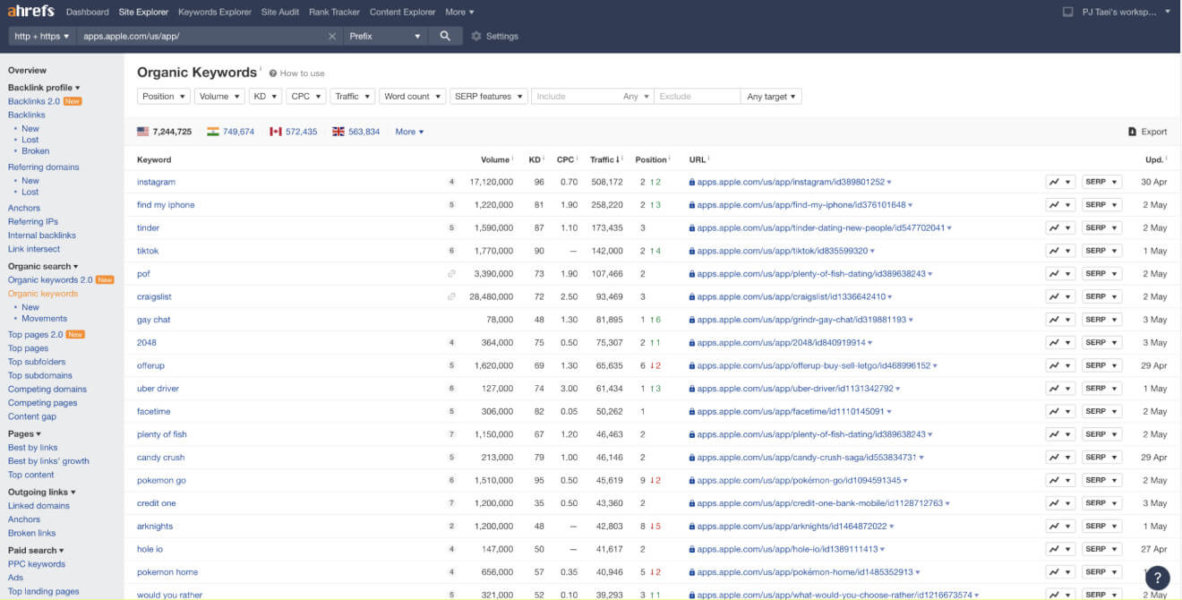Click the "find my iphone" keyword link

[x=166, y=205]
